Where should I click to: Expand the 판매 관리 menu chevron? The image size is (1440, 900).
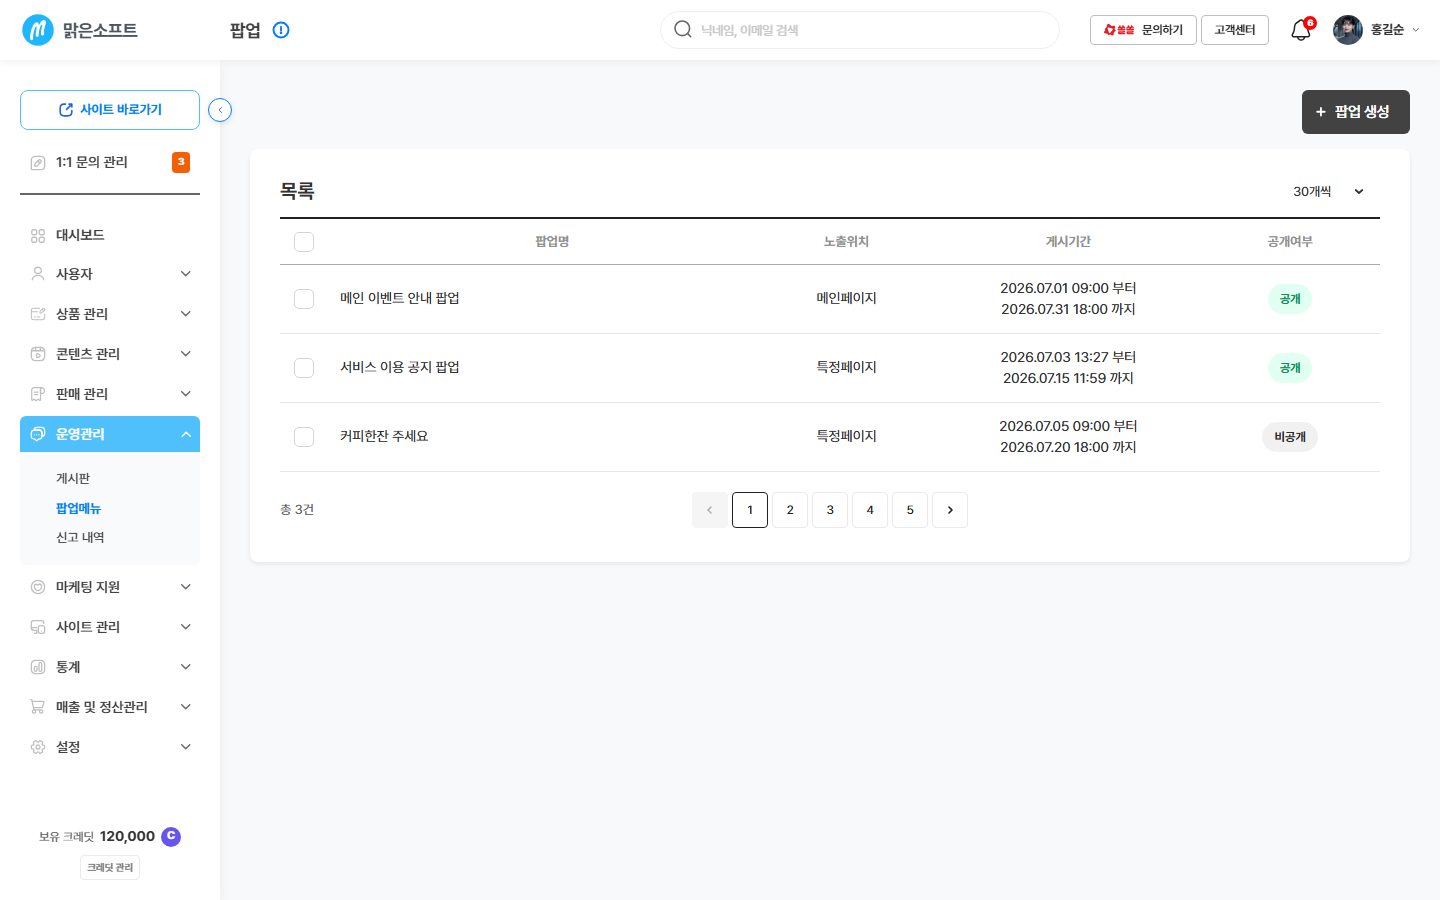point(186,394)
